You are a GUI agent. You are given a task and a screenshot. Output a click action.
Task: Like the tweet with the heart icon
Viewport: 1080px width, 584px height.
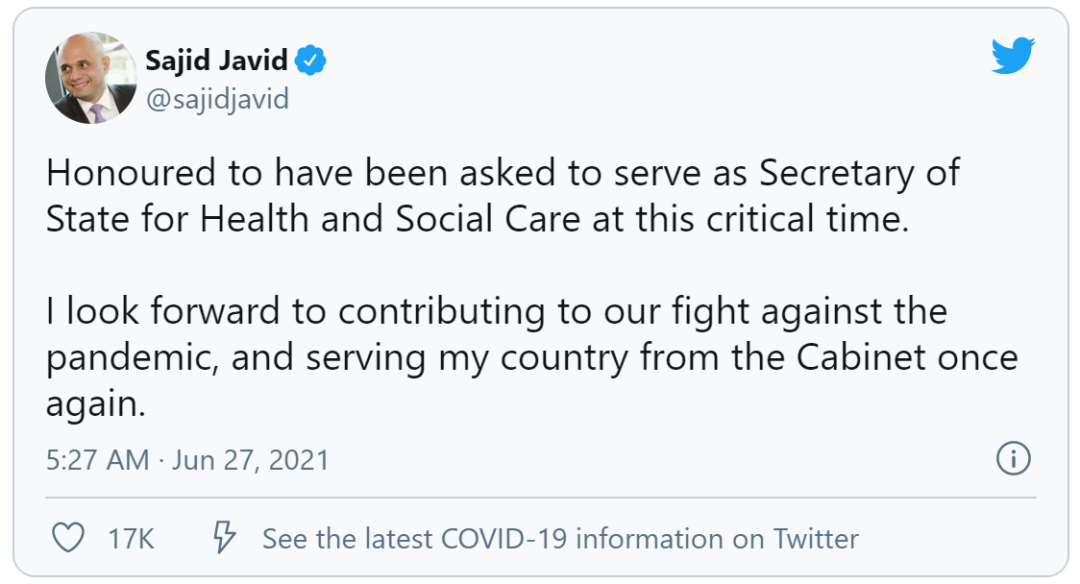(68, 539)
